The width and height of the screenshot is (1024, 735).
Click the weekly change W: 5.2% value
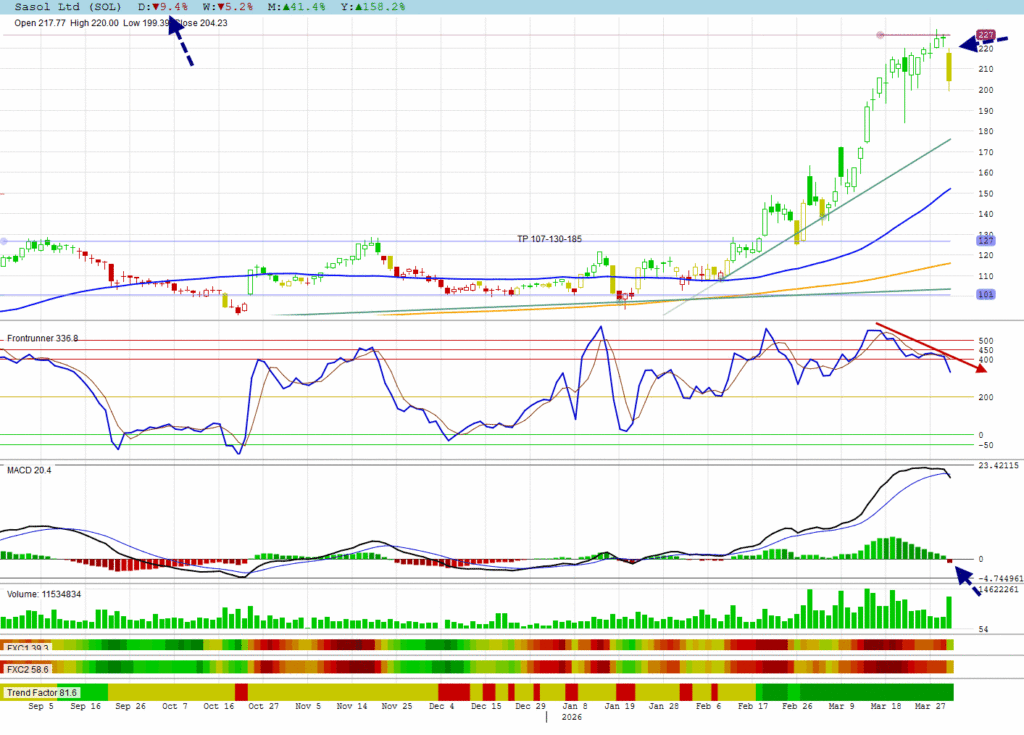[x=230, y=7]
